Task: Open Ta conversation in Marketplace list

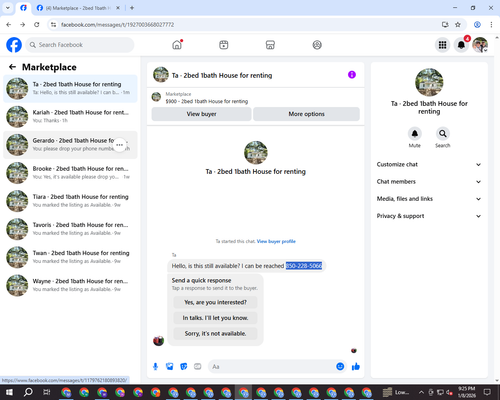Action: click(x=70, y=89)
